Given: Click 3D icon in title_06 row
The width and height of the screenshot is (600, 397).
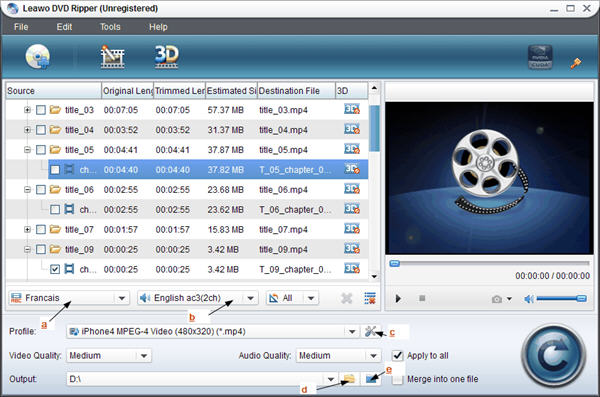Looking at the screenshot, I should 352,189.
